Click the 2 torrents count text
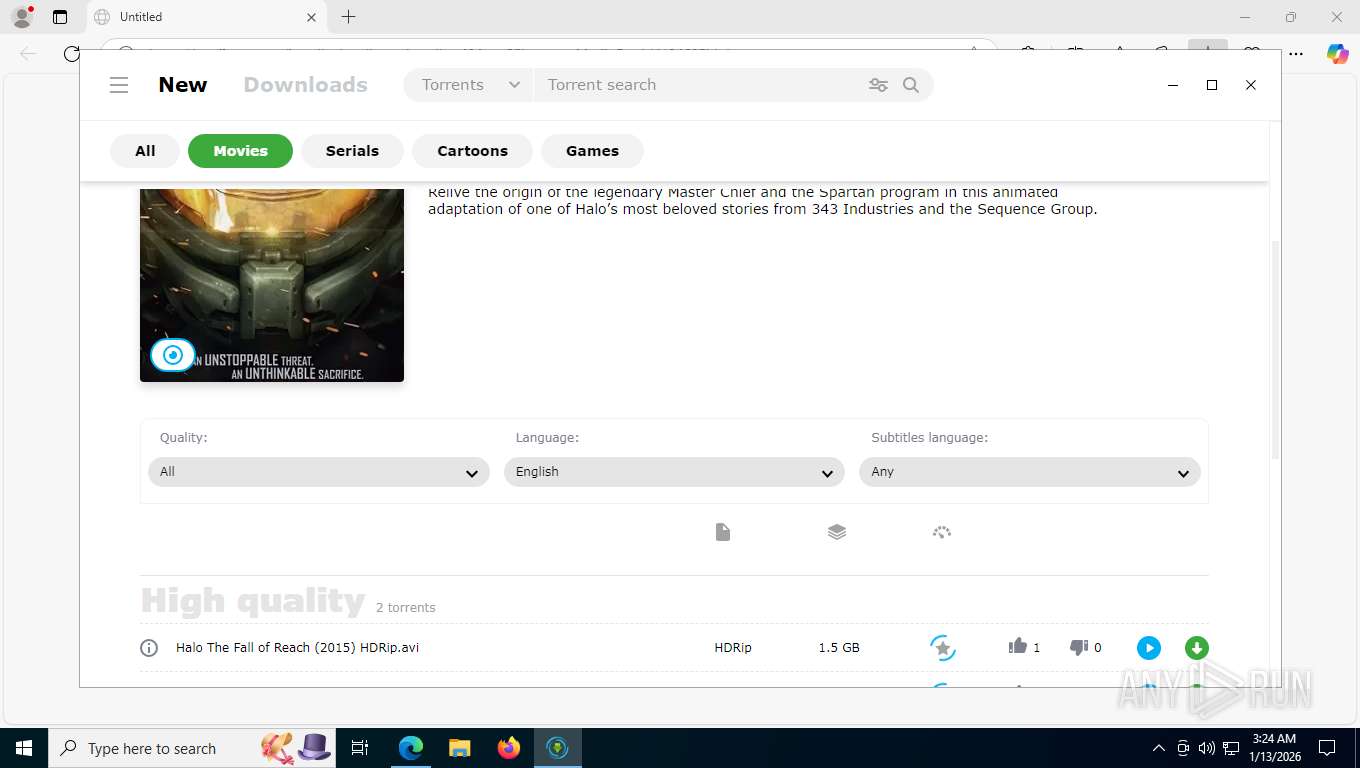The image size is (1360, 768). pos(406,608)
